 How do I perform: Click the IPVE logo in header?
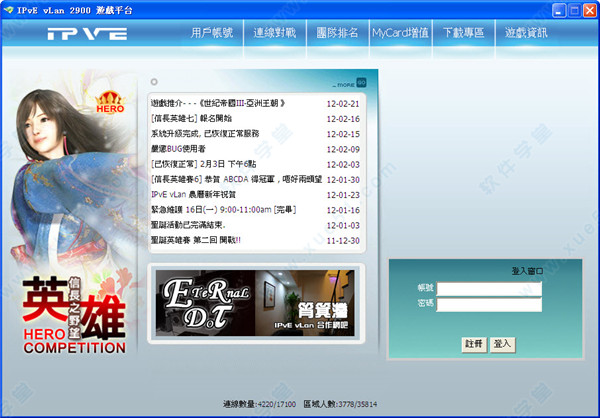(x=87, y=34)
